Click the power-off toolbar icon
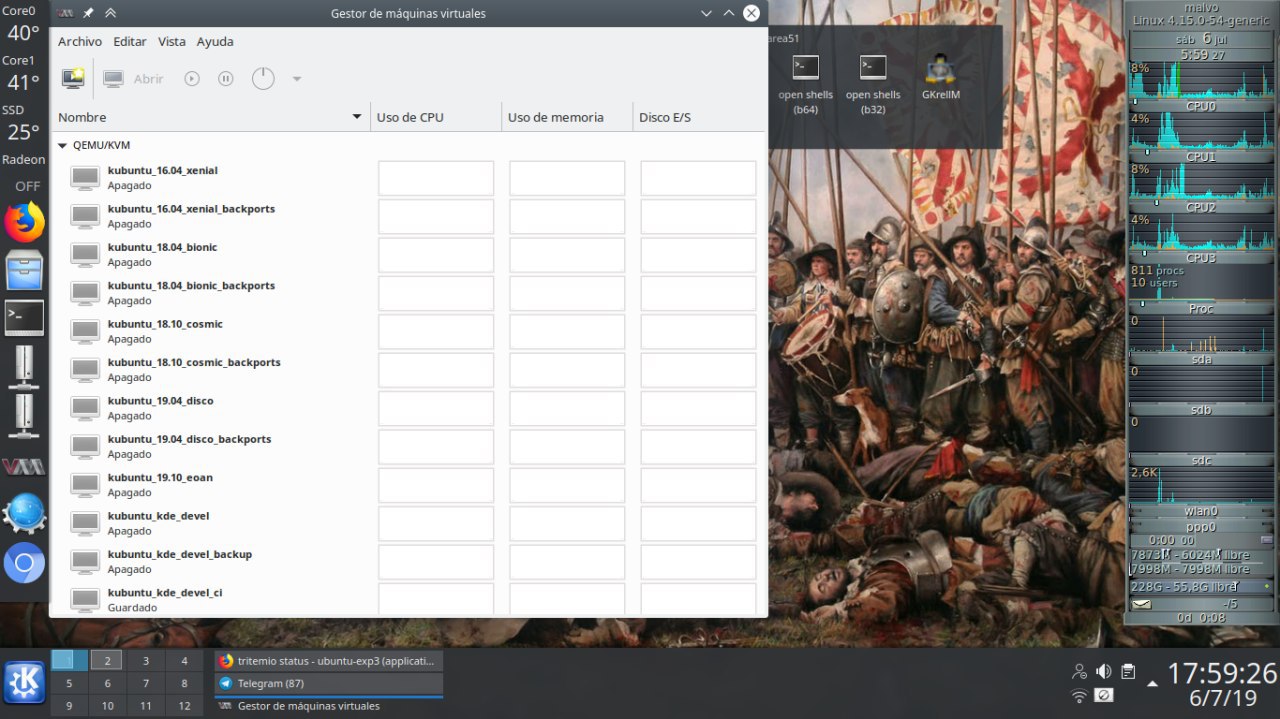1280x719 pixels. (263, 78)
